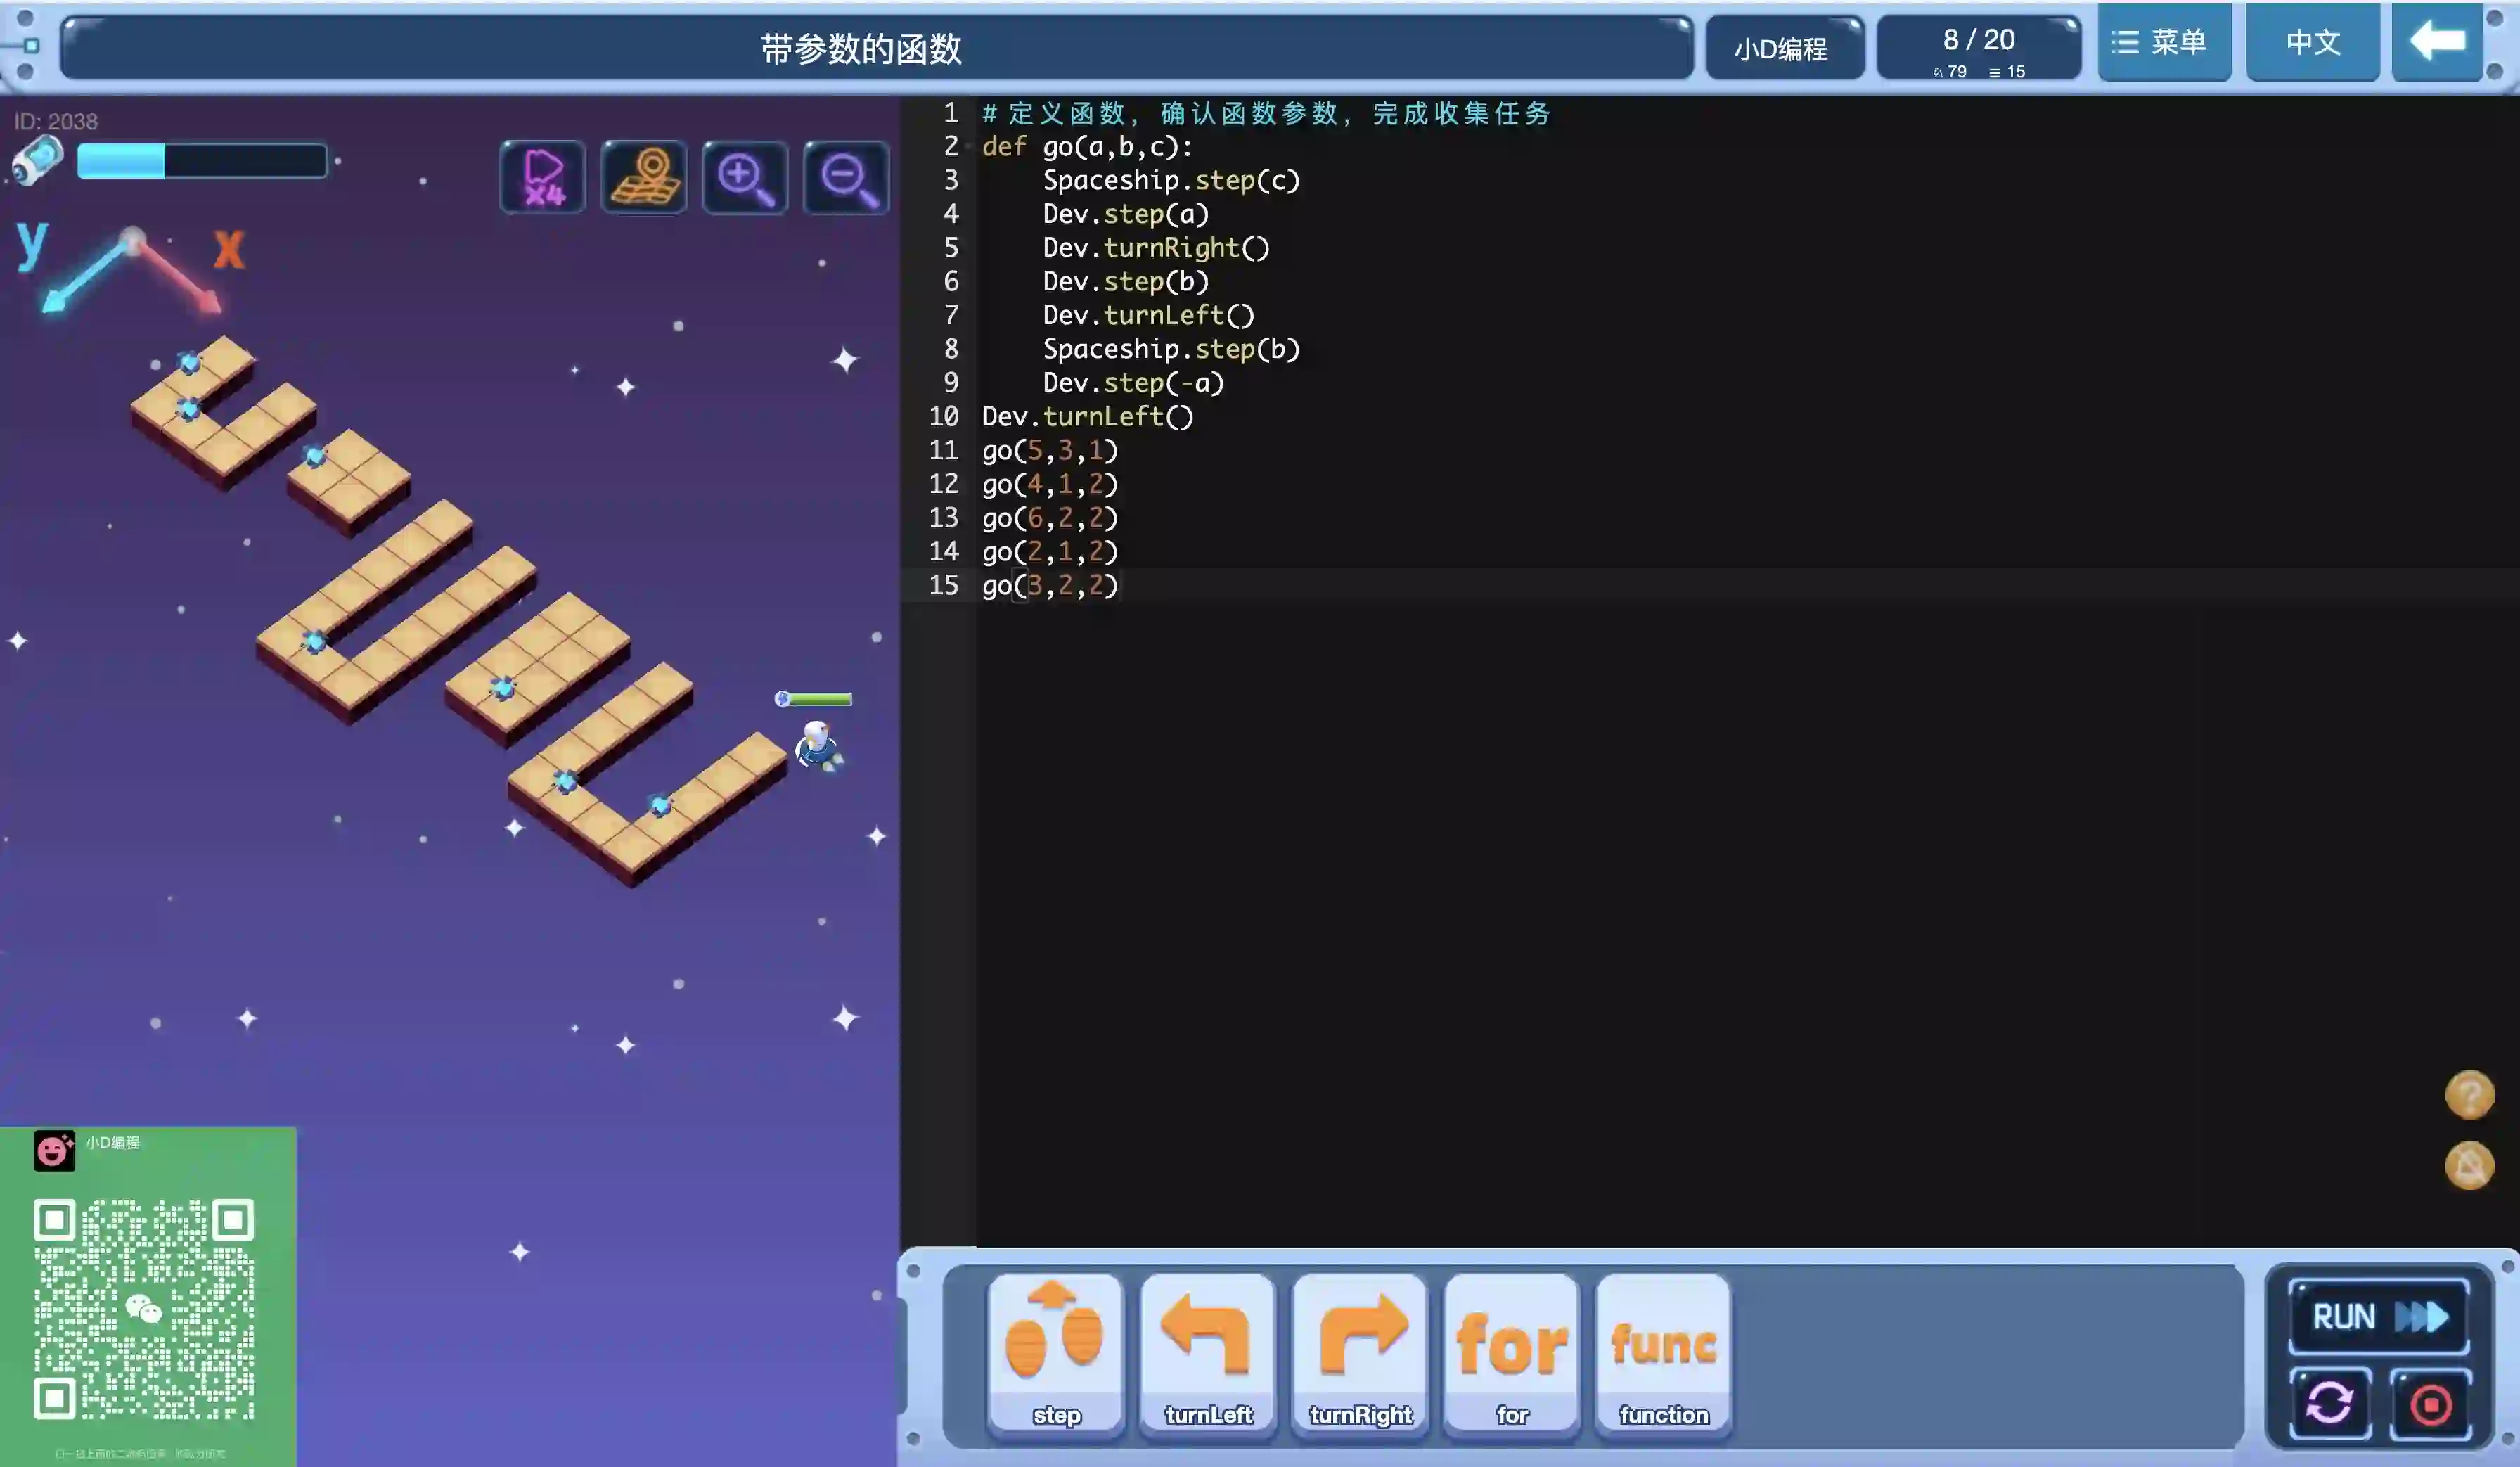Click code line 15 go(3,2,2)
This screenshot has width=2520, height=1467.
click(1050, 585)
